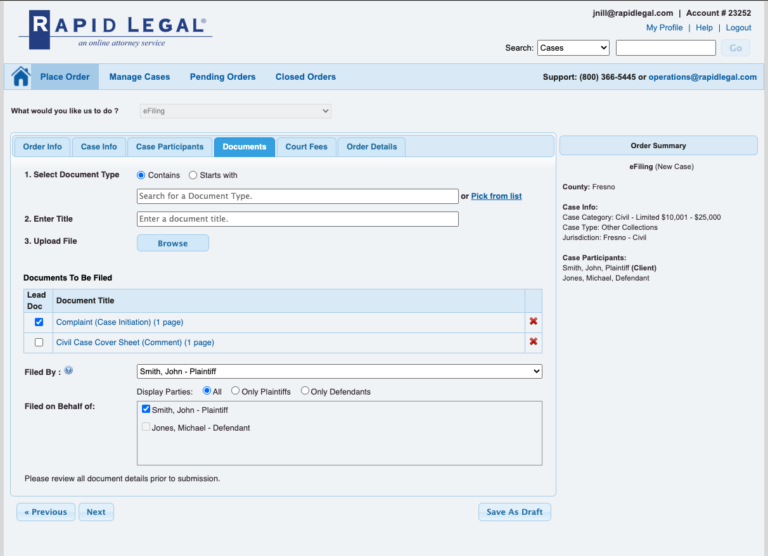Open Complaint (Case Initiation) document link

pyautogui.click(x=120, y=322)
